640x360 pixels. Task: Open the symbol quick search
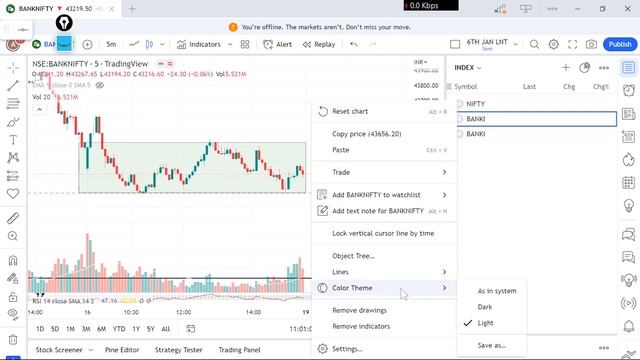click(x=534, y=44)
